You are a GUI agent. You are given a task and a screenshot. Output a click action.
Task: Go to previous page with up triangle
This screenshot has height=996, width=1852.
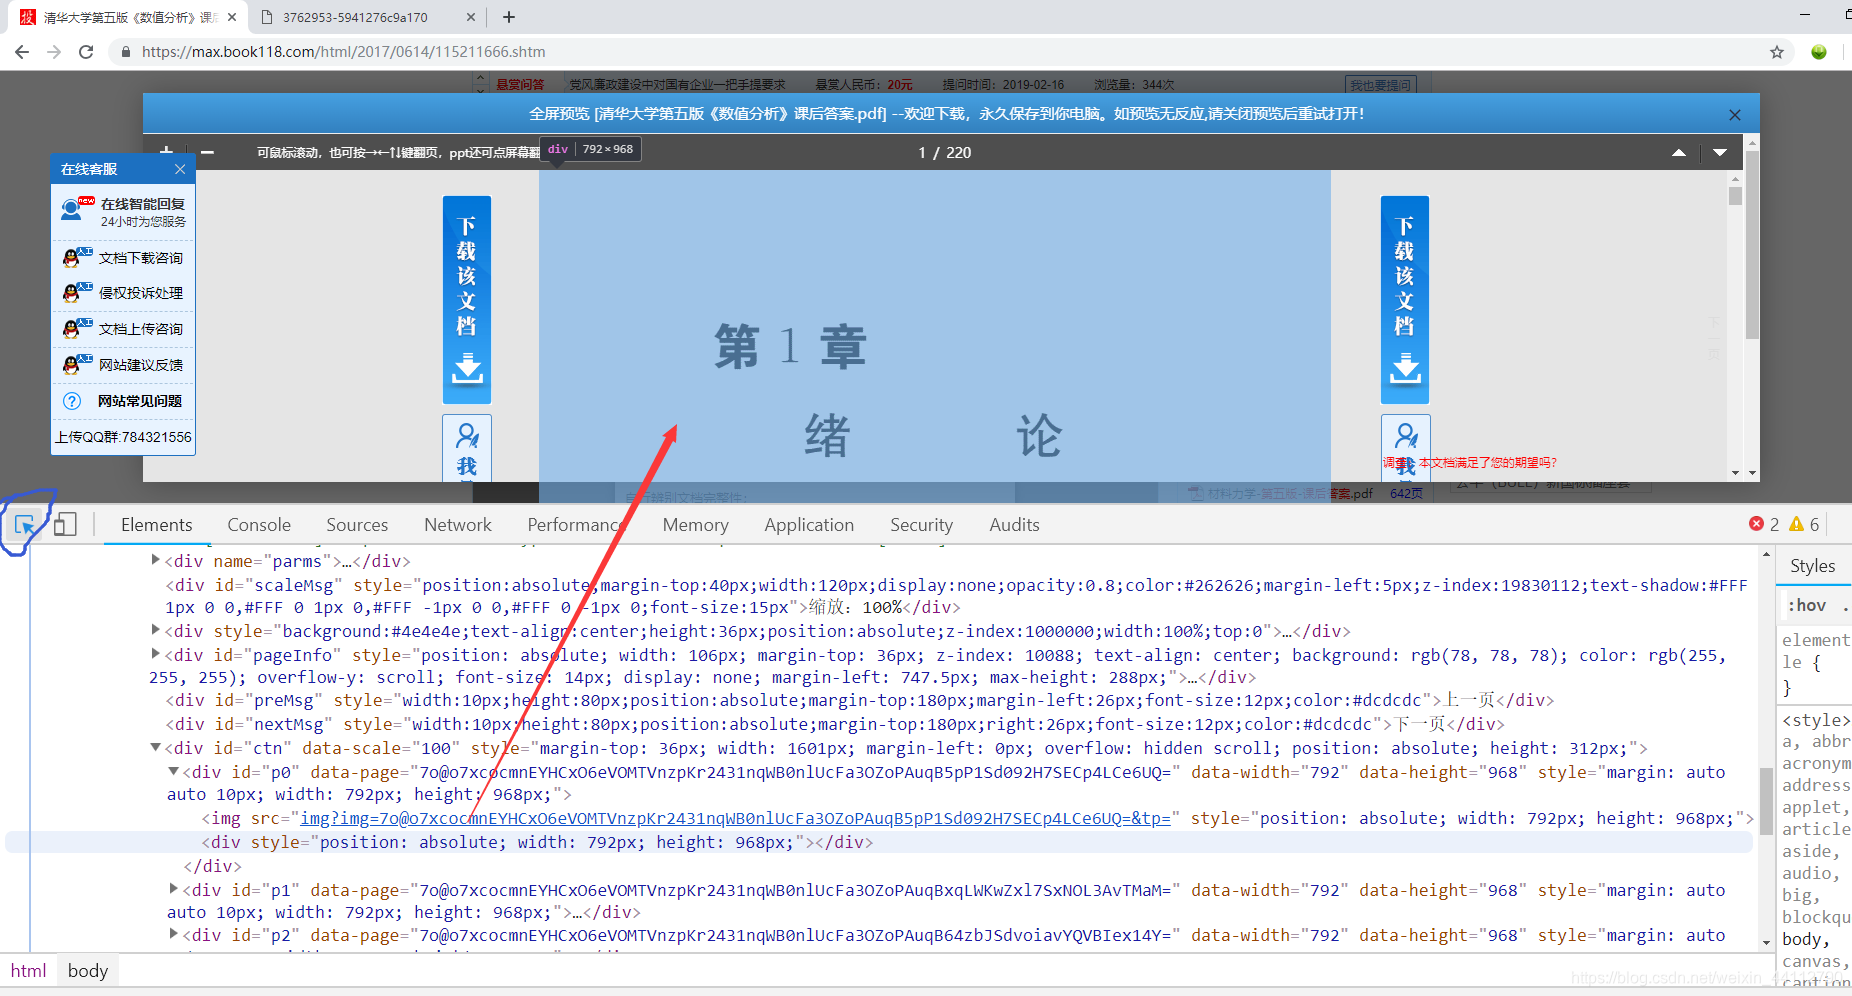tap(1679, 153)
